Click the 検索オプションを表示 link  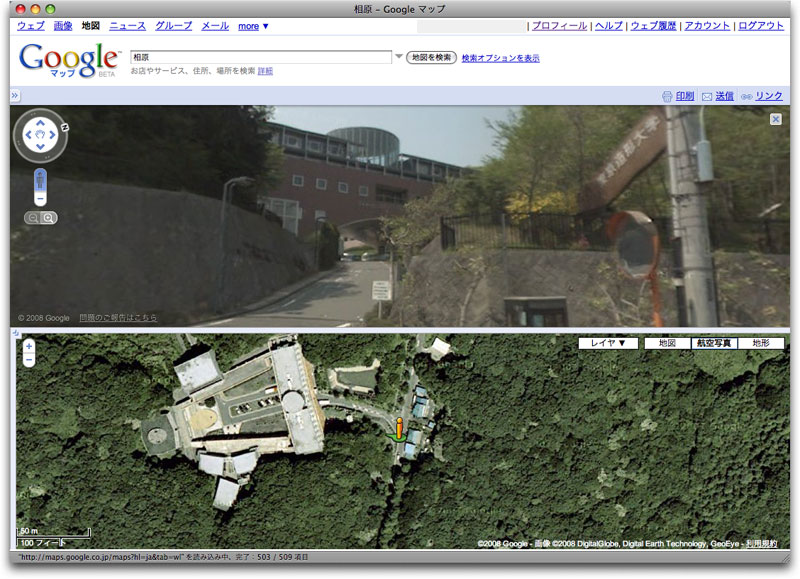pyautogui.click(x=501, y=58)
